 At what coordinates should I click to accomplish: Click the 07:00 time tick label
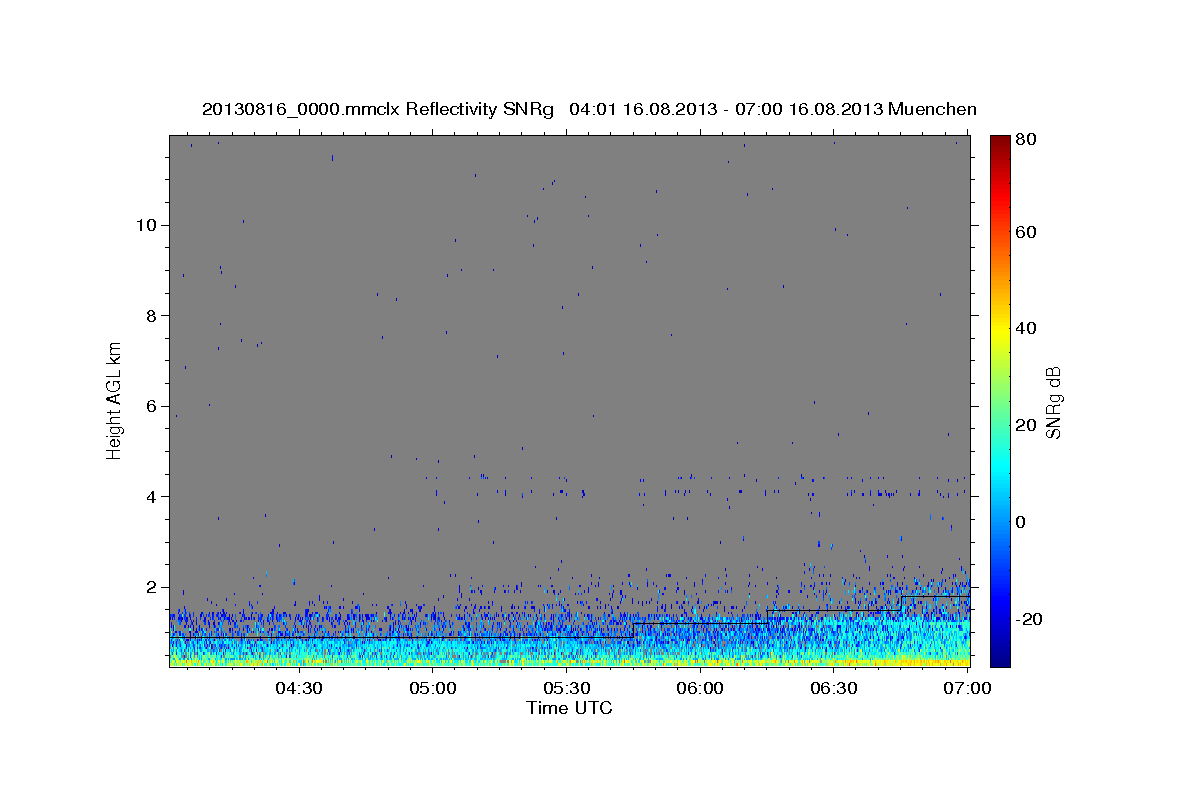click(x=968, y=688)
